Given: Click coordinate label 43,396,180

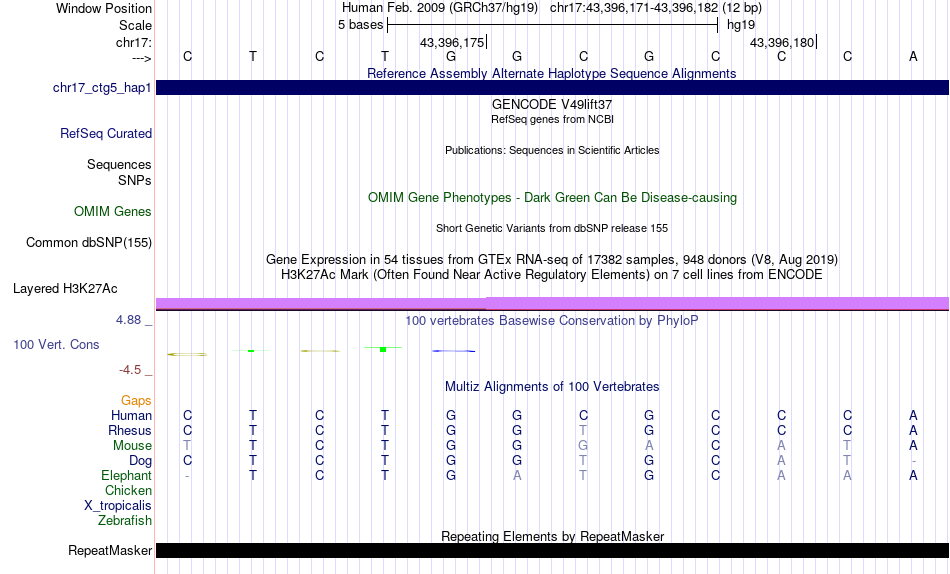Looking at the screenshot, I should (x=782, y=42).
